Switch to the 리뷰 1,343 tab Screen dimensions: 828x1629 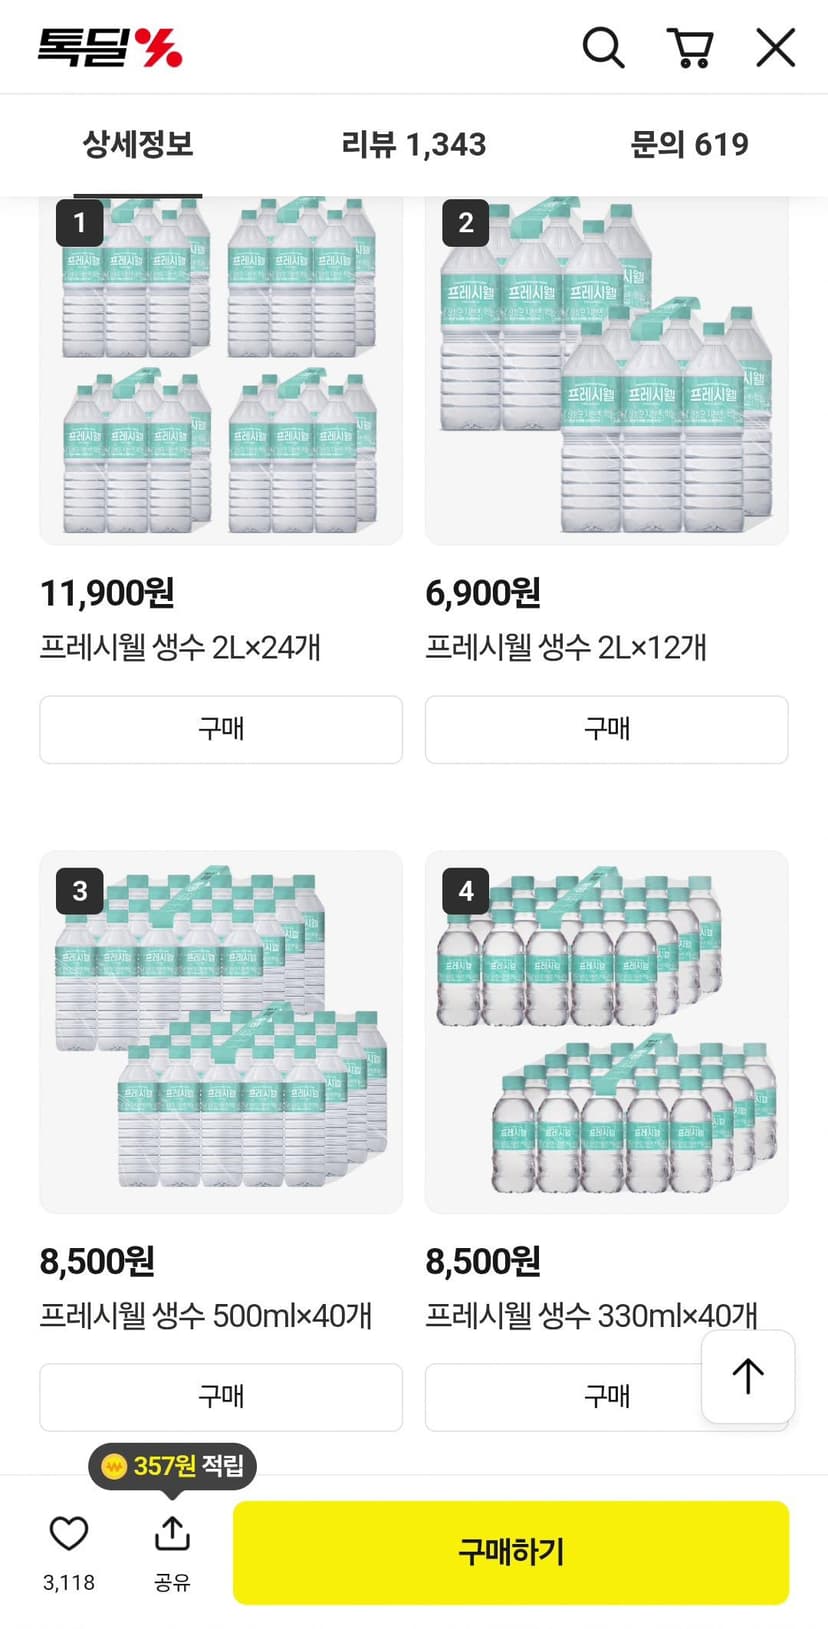click(x=414, y=145)
